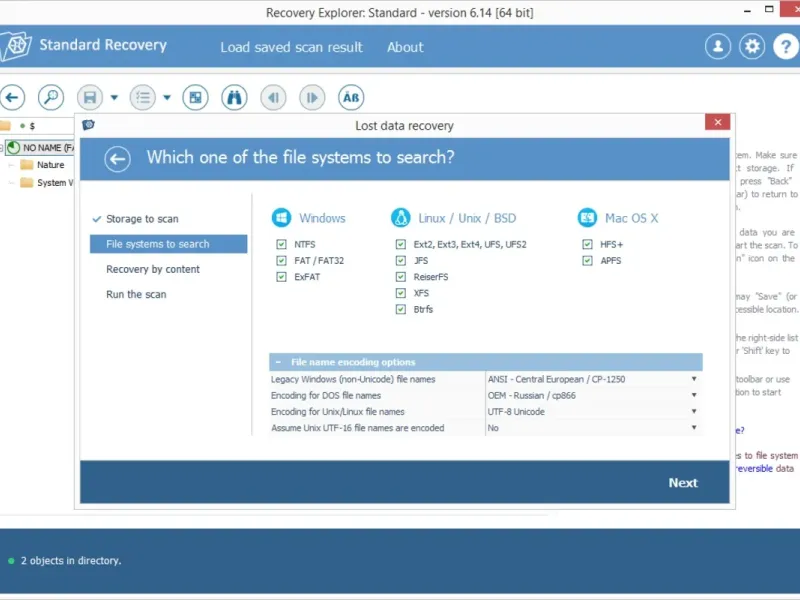Open Encoding for DOS file names dropdown
Screen dimensions: 800x600
tap(693, 395)
